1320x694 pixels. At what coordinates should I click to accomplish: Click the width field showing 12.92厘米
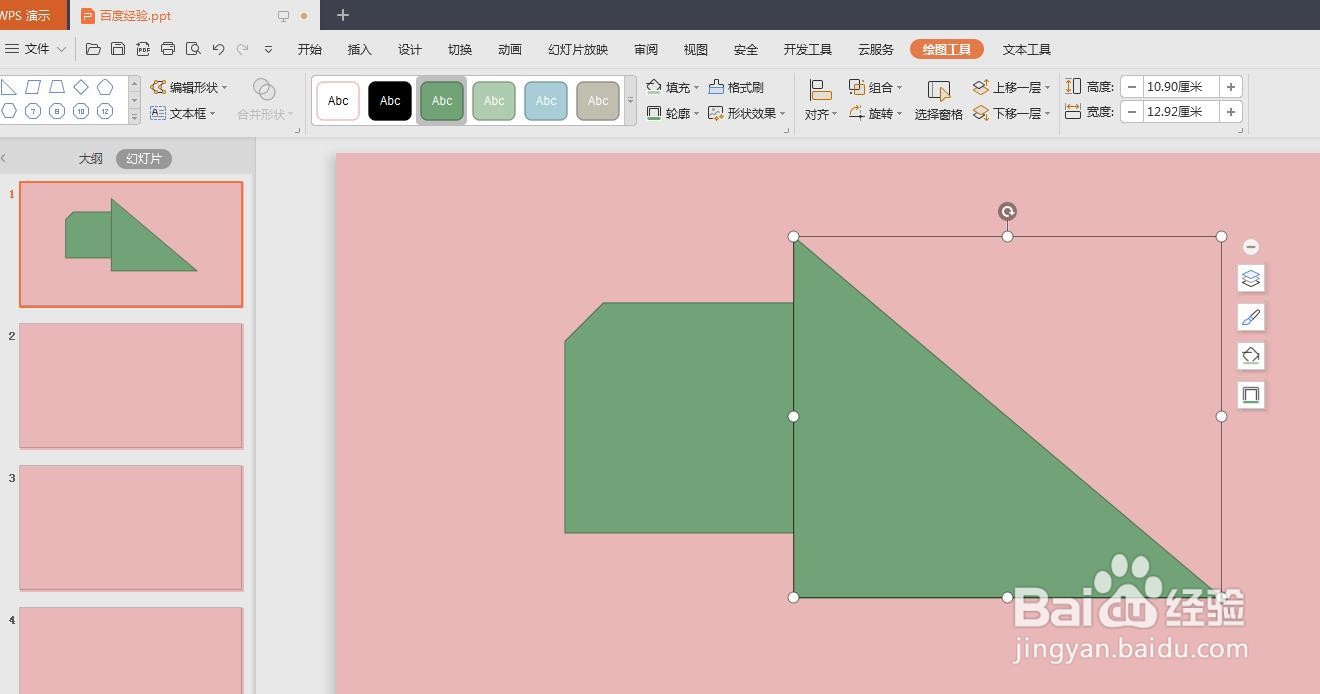coord(1182,112)
